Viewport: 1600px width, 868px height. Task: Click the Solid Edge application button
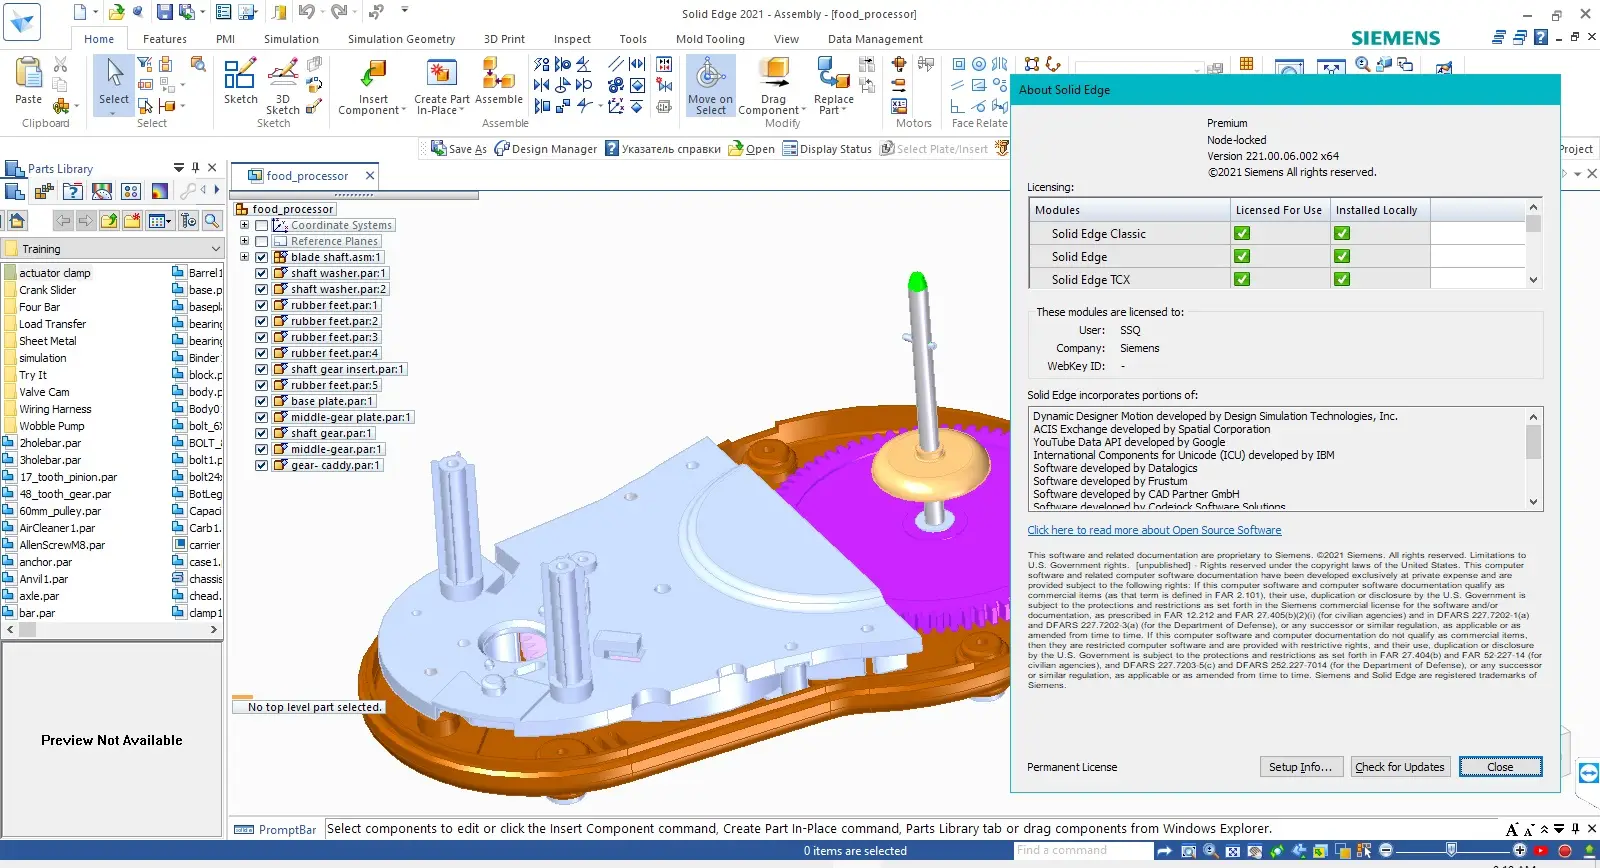[22, 22]
